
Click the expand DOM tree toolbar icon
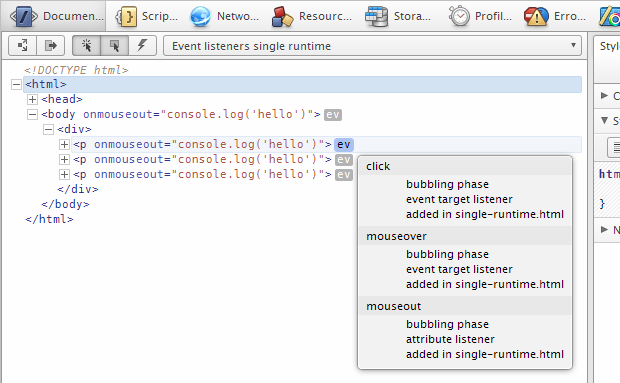(x=23, y=45)
